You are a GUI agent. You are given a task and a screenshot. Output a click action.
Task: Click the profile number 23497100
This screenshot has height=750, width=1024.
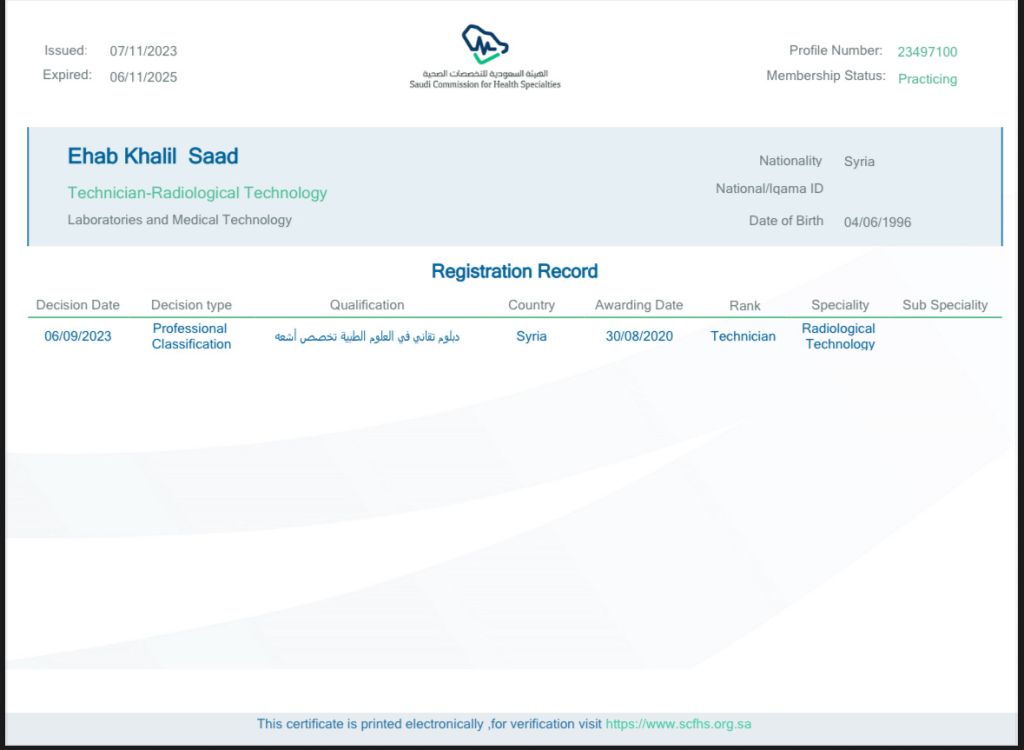click(x=927, y=52)
